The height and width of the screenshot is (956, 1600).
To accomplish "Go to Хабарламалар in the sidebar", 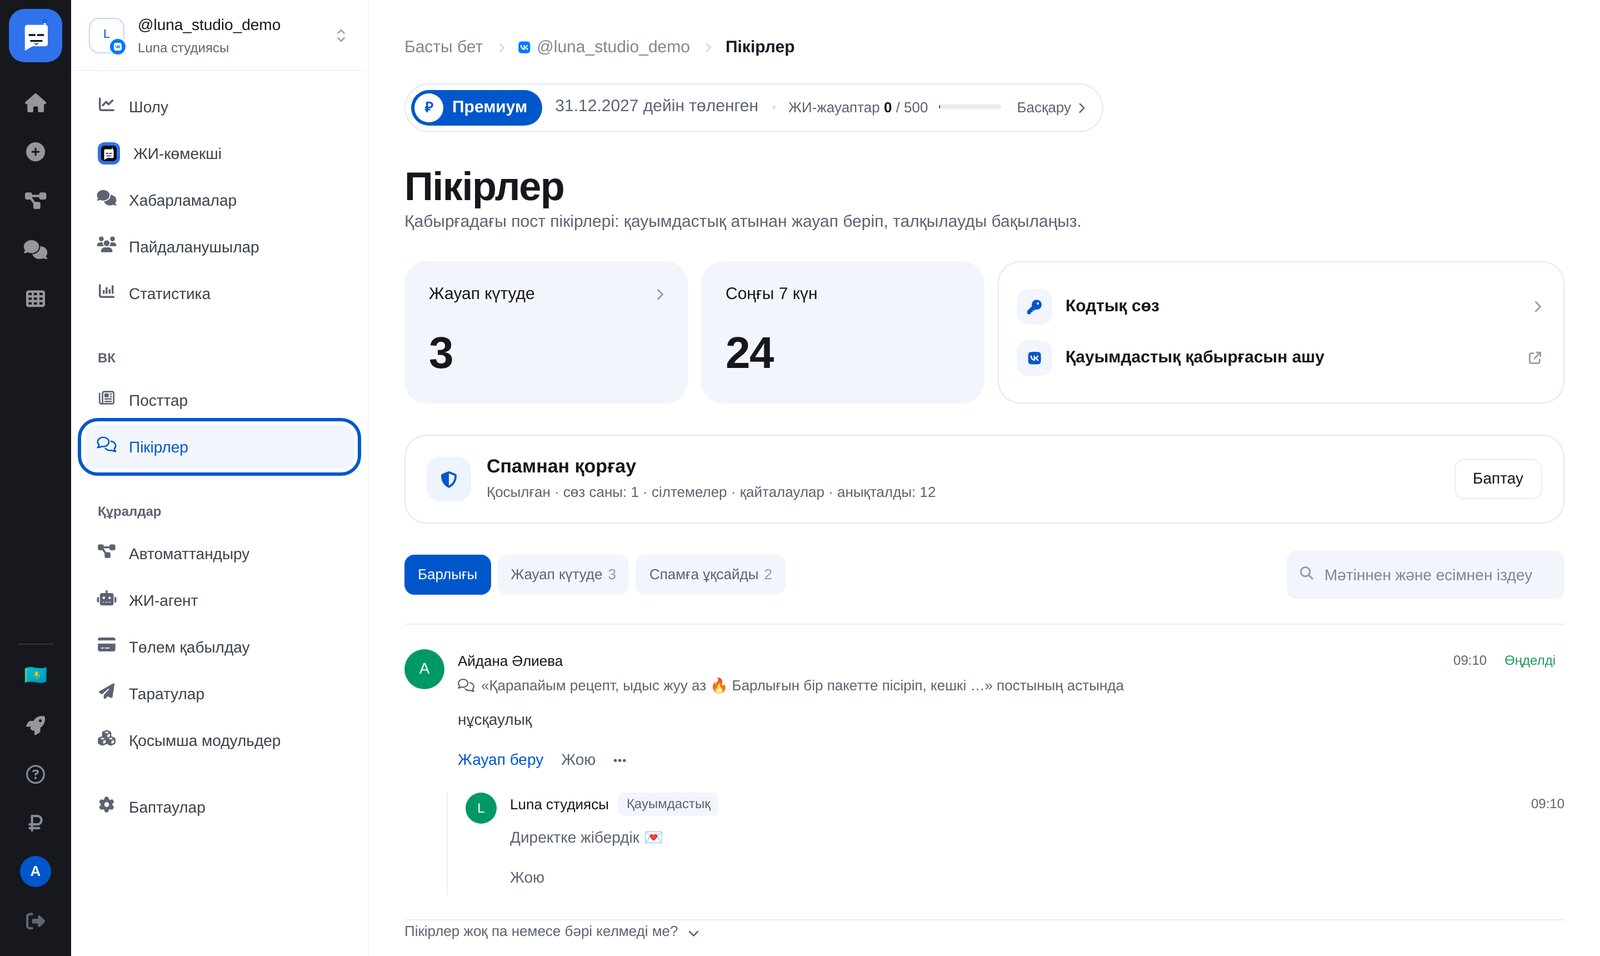I will 219,200.
